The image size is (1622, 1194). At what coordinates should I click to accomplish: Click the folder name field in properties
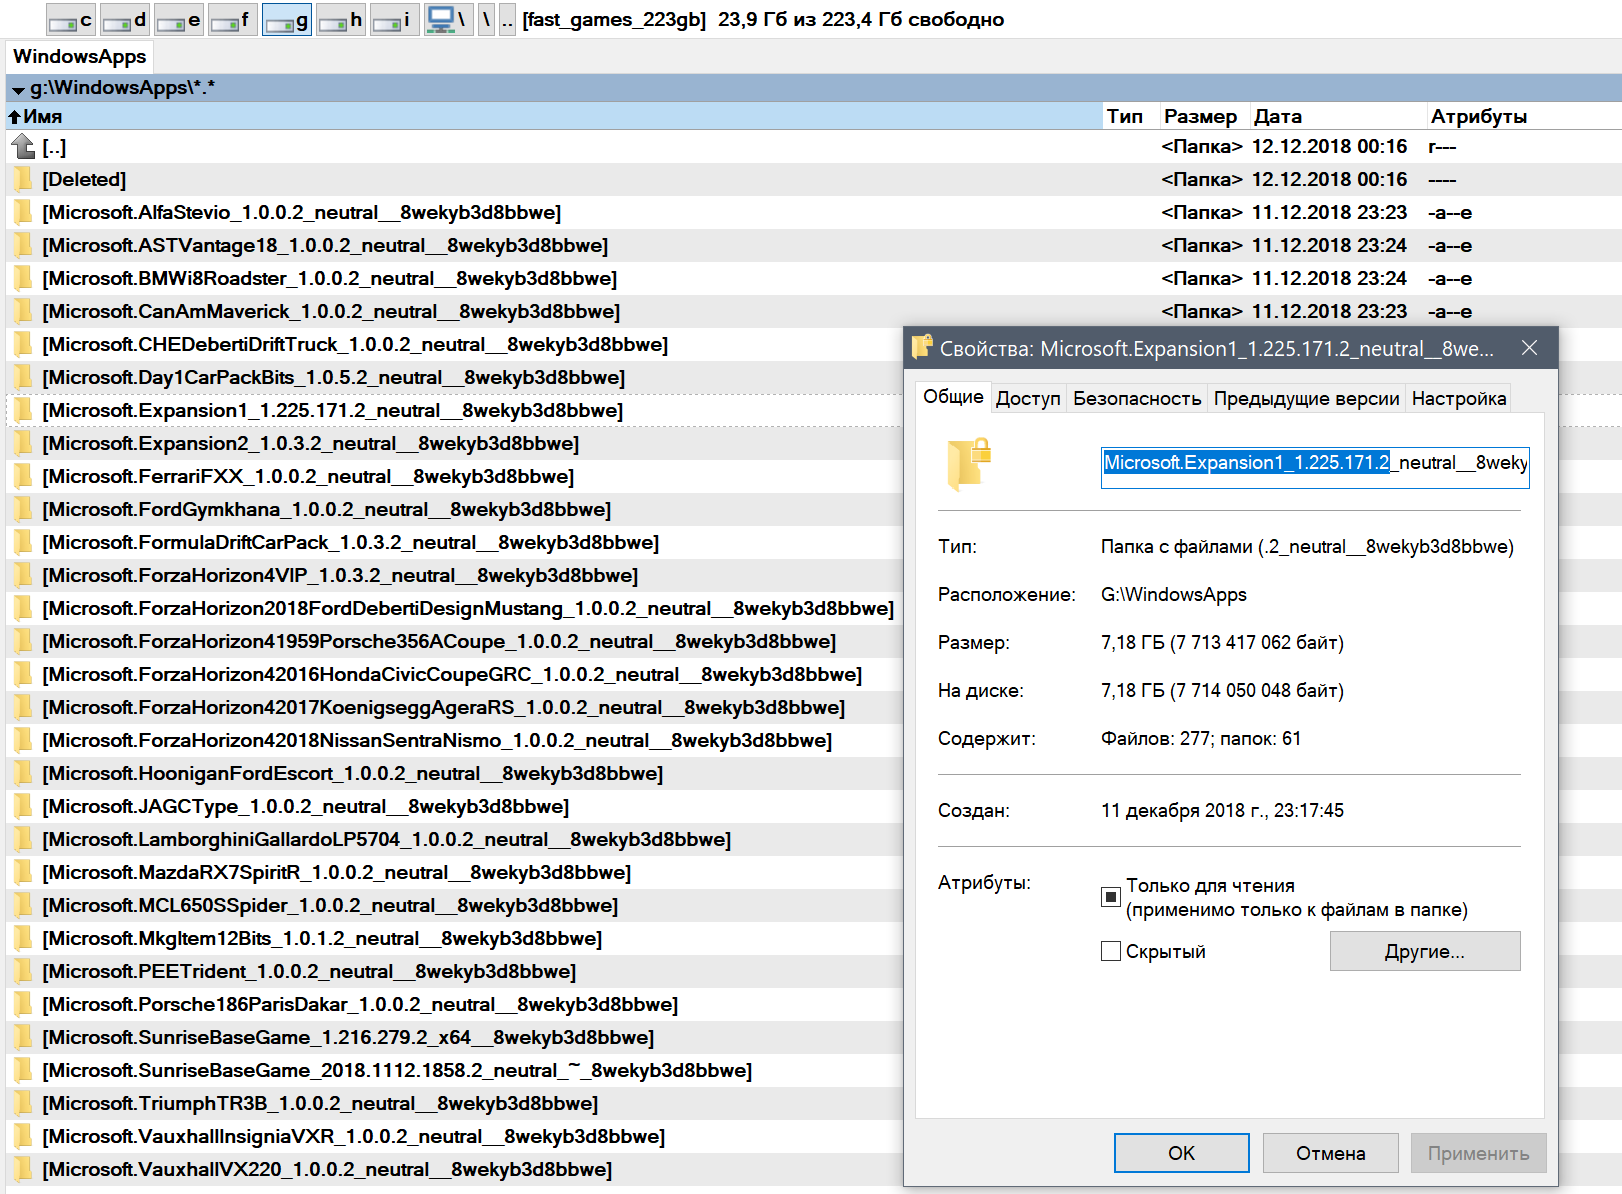[x=1315, y=467]
